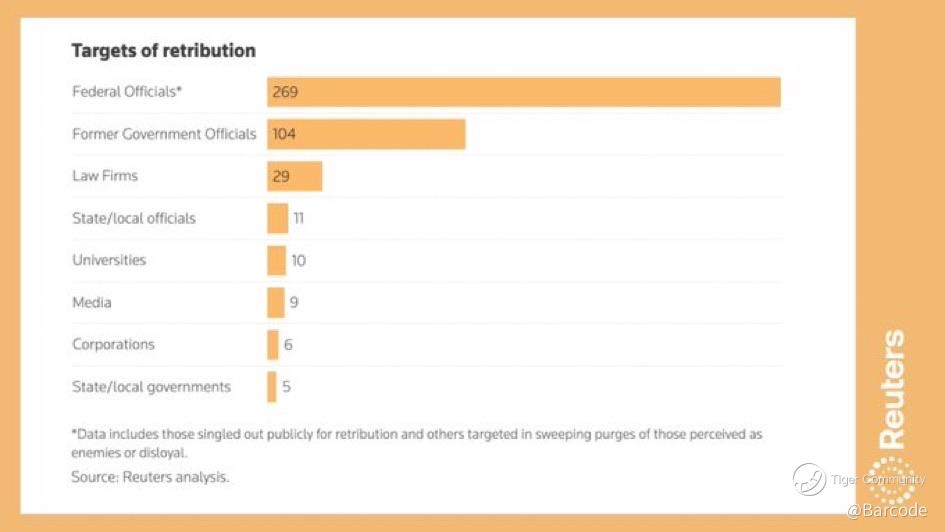The height and width of the screenshot is (532, 945).
Task: Click the Corporations category label
Action: (113, 344)
